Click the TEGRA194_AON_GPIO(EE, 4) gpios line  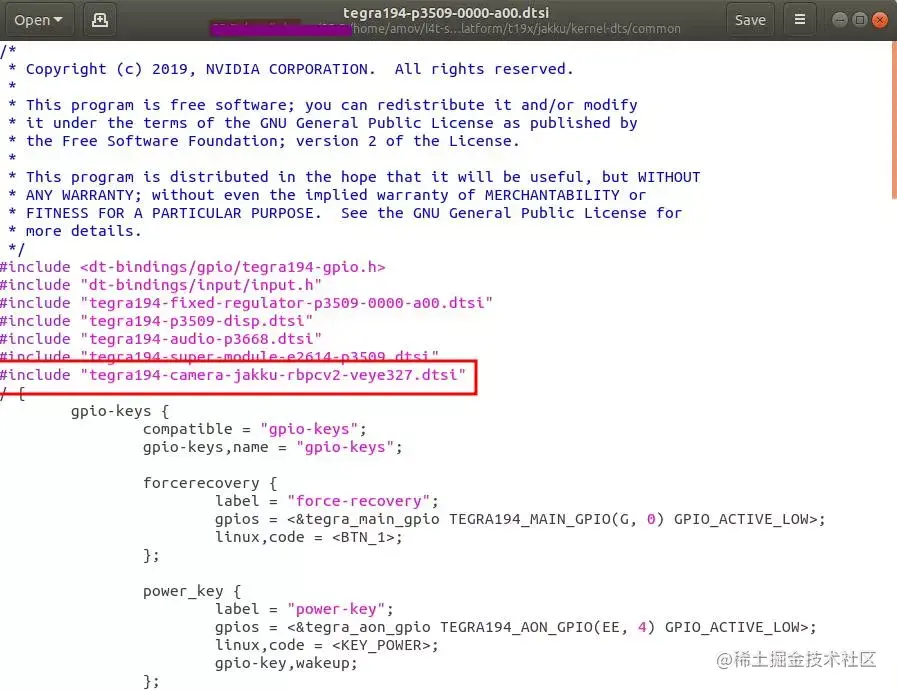click(515, 627)
